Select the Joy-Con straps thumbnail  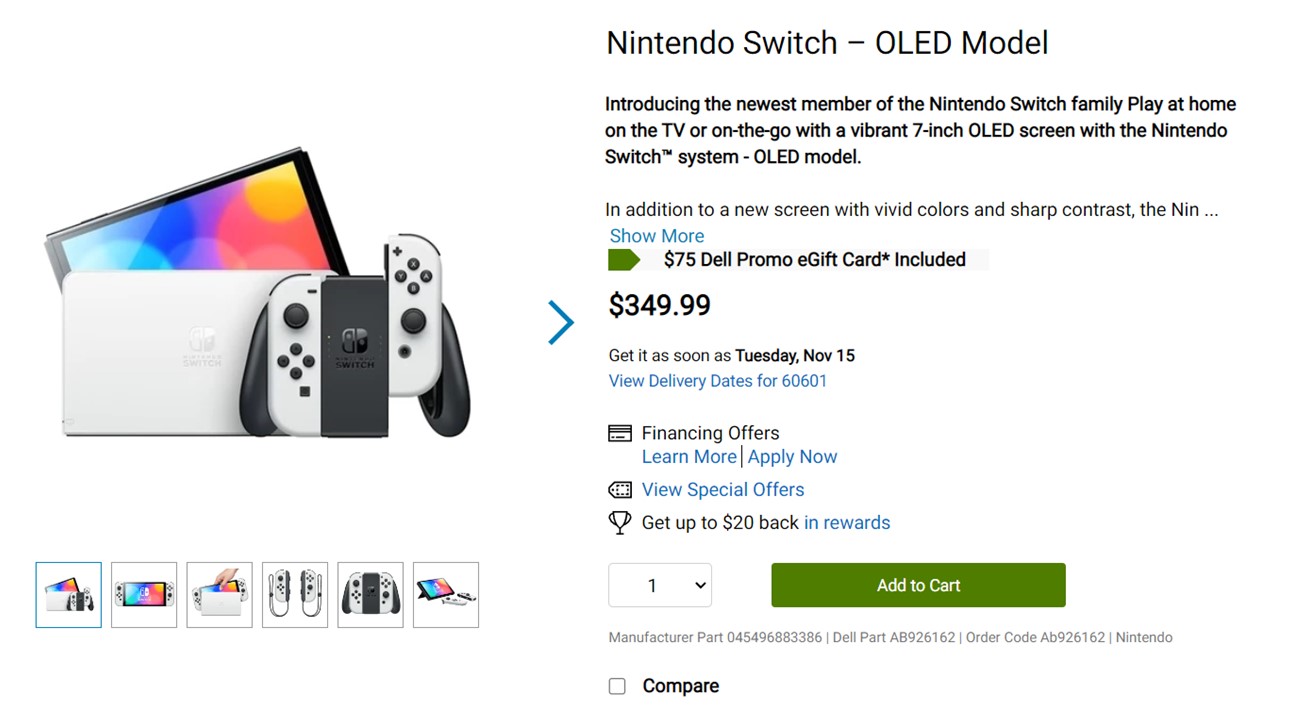(295, 595)
